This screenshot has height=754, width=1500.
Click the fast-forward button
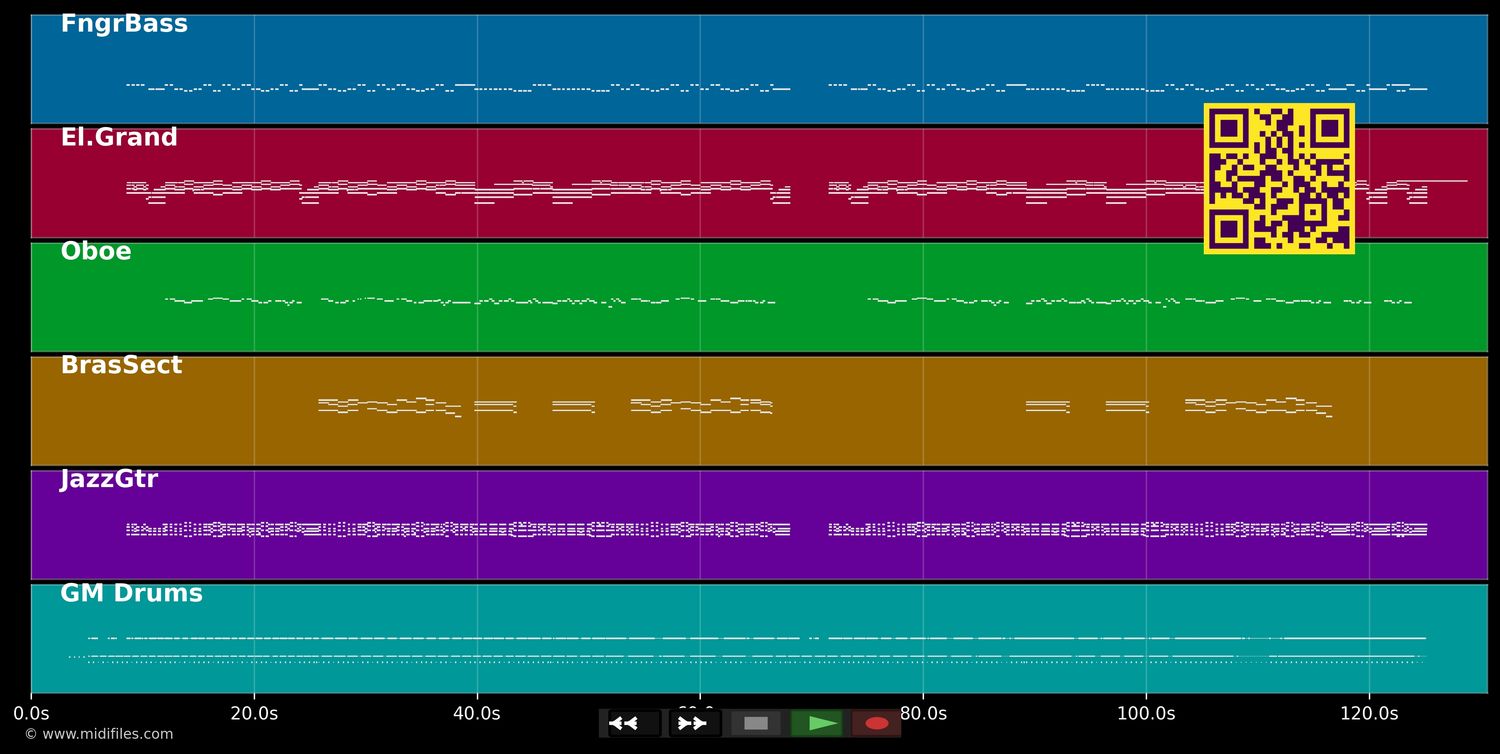pyautogui.click(x=694, y=723)
